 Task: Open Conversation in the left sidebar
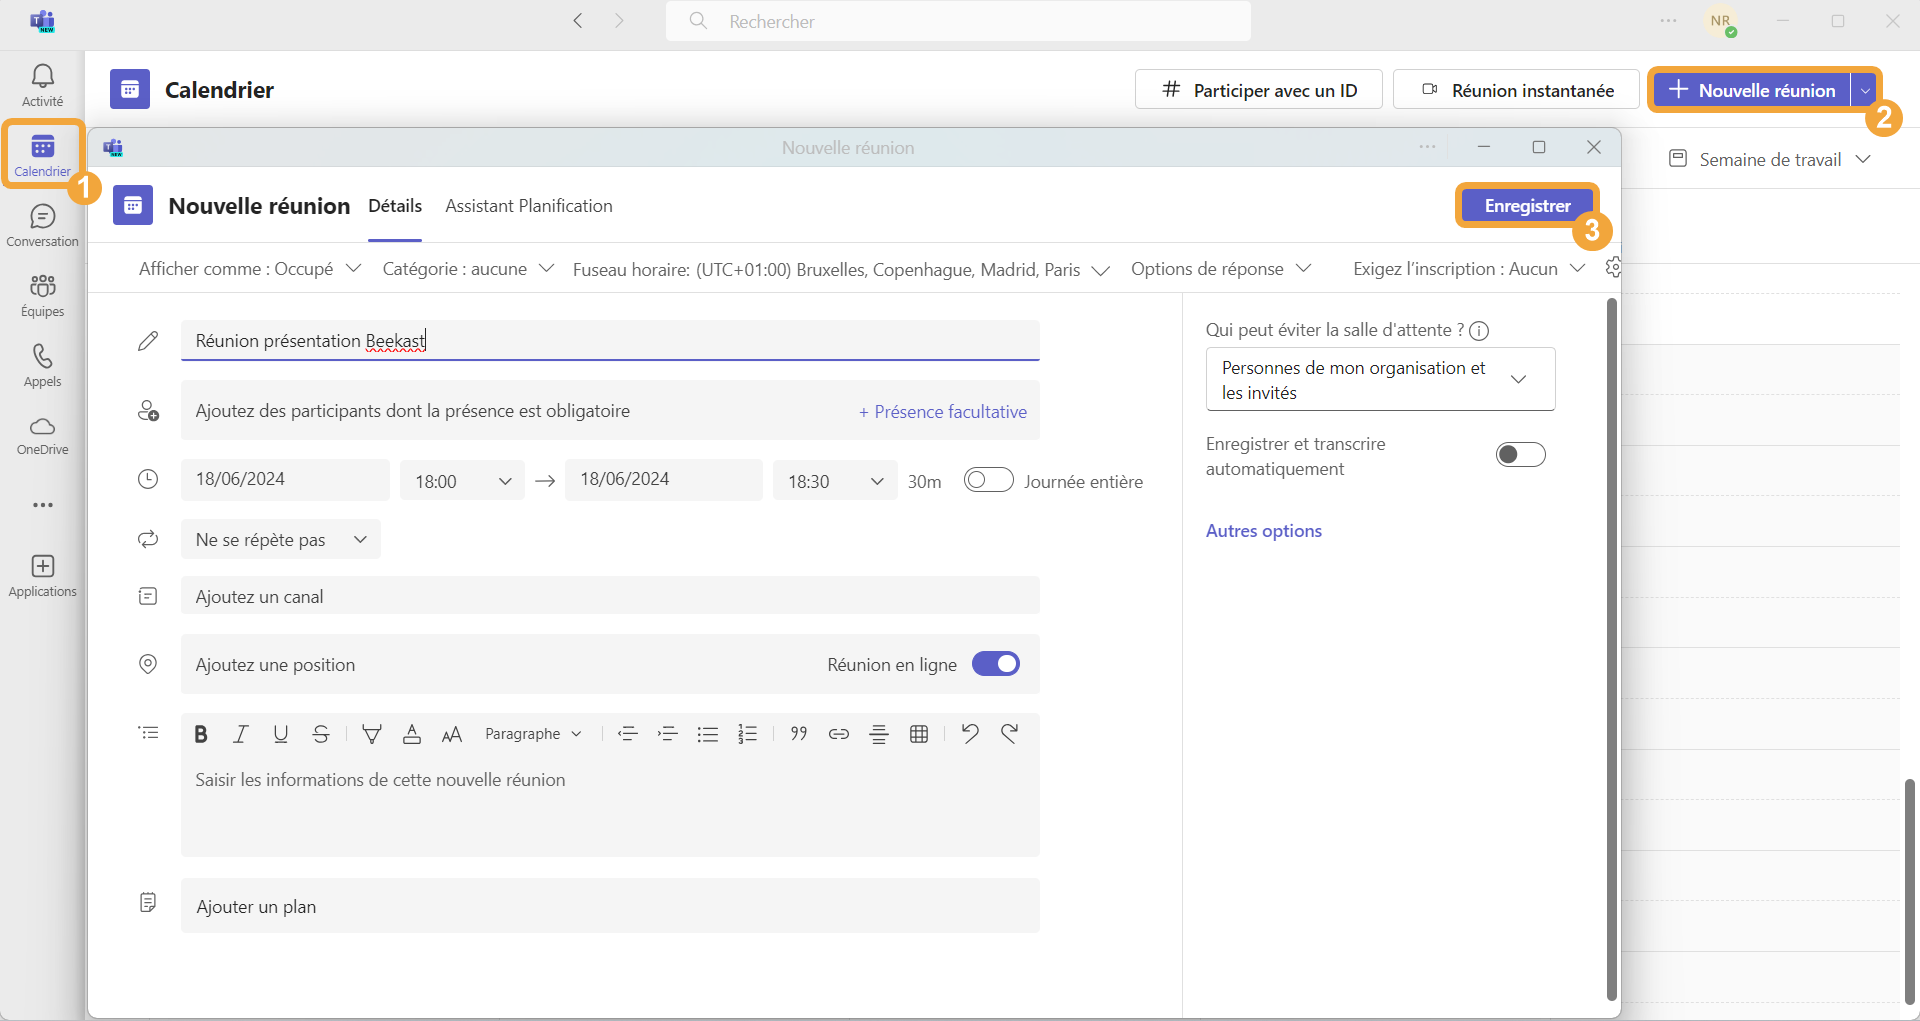click(x=42, y=225)
